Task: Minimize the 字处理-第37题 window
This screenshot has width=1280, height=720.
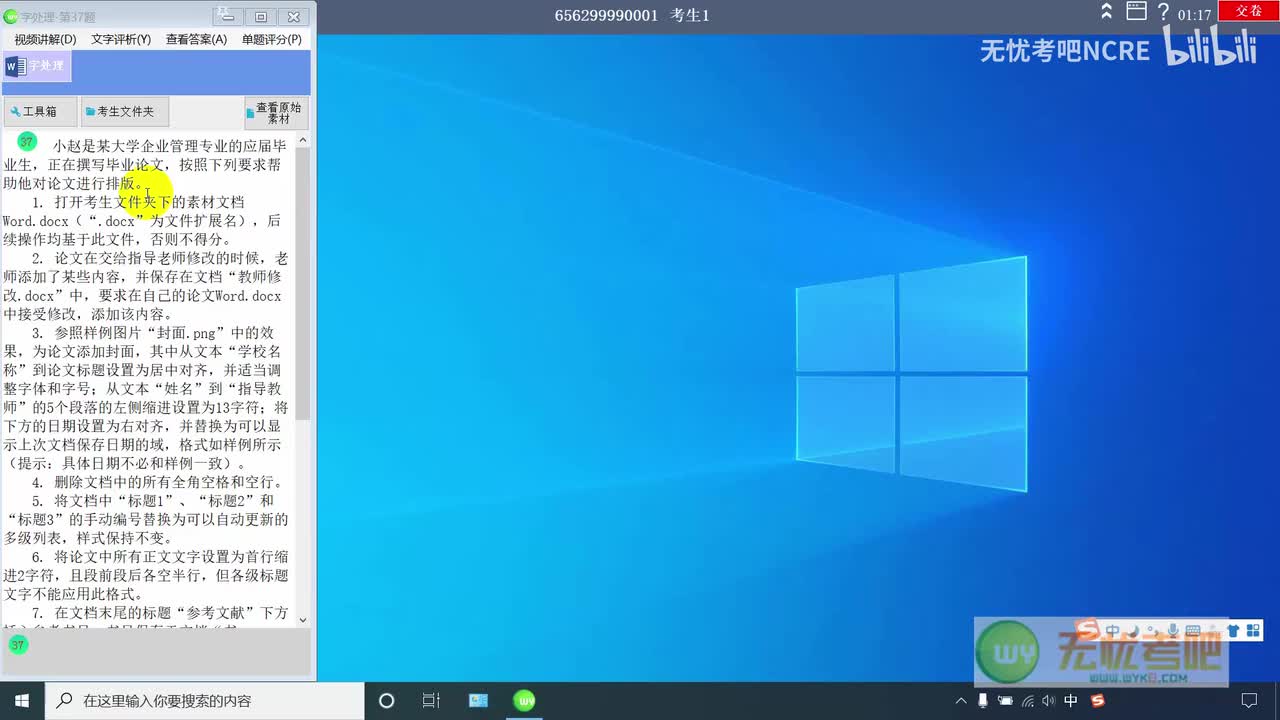Action: (x=228, y=16)
